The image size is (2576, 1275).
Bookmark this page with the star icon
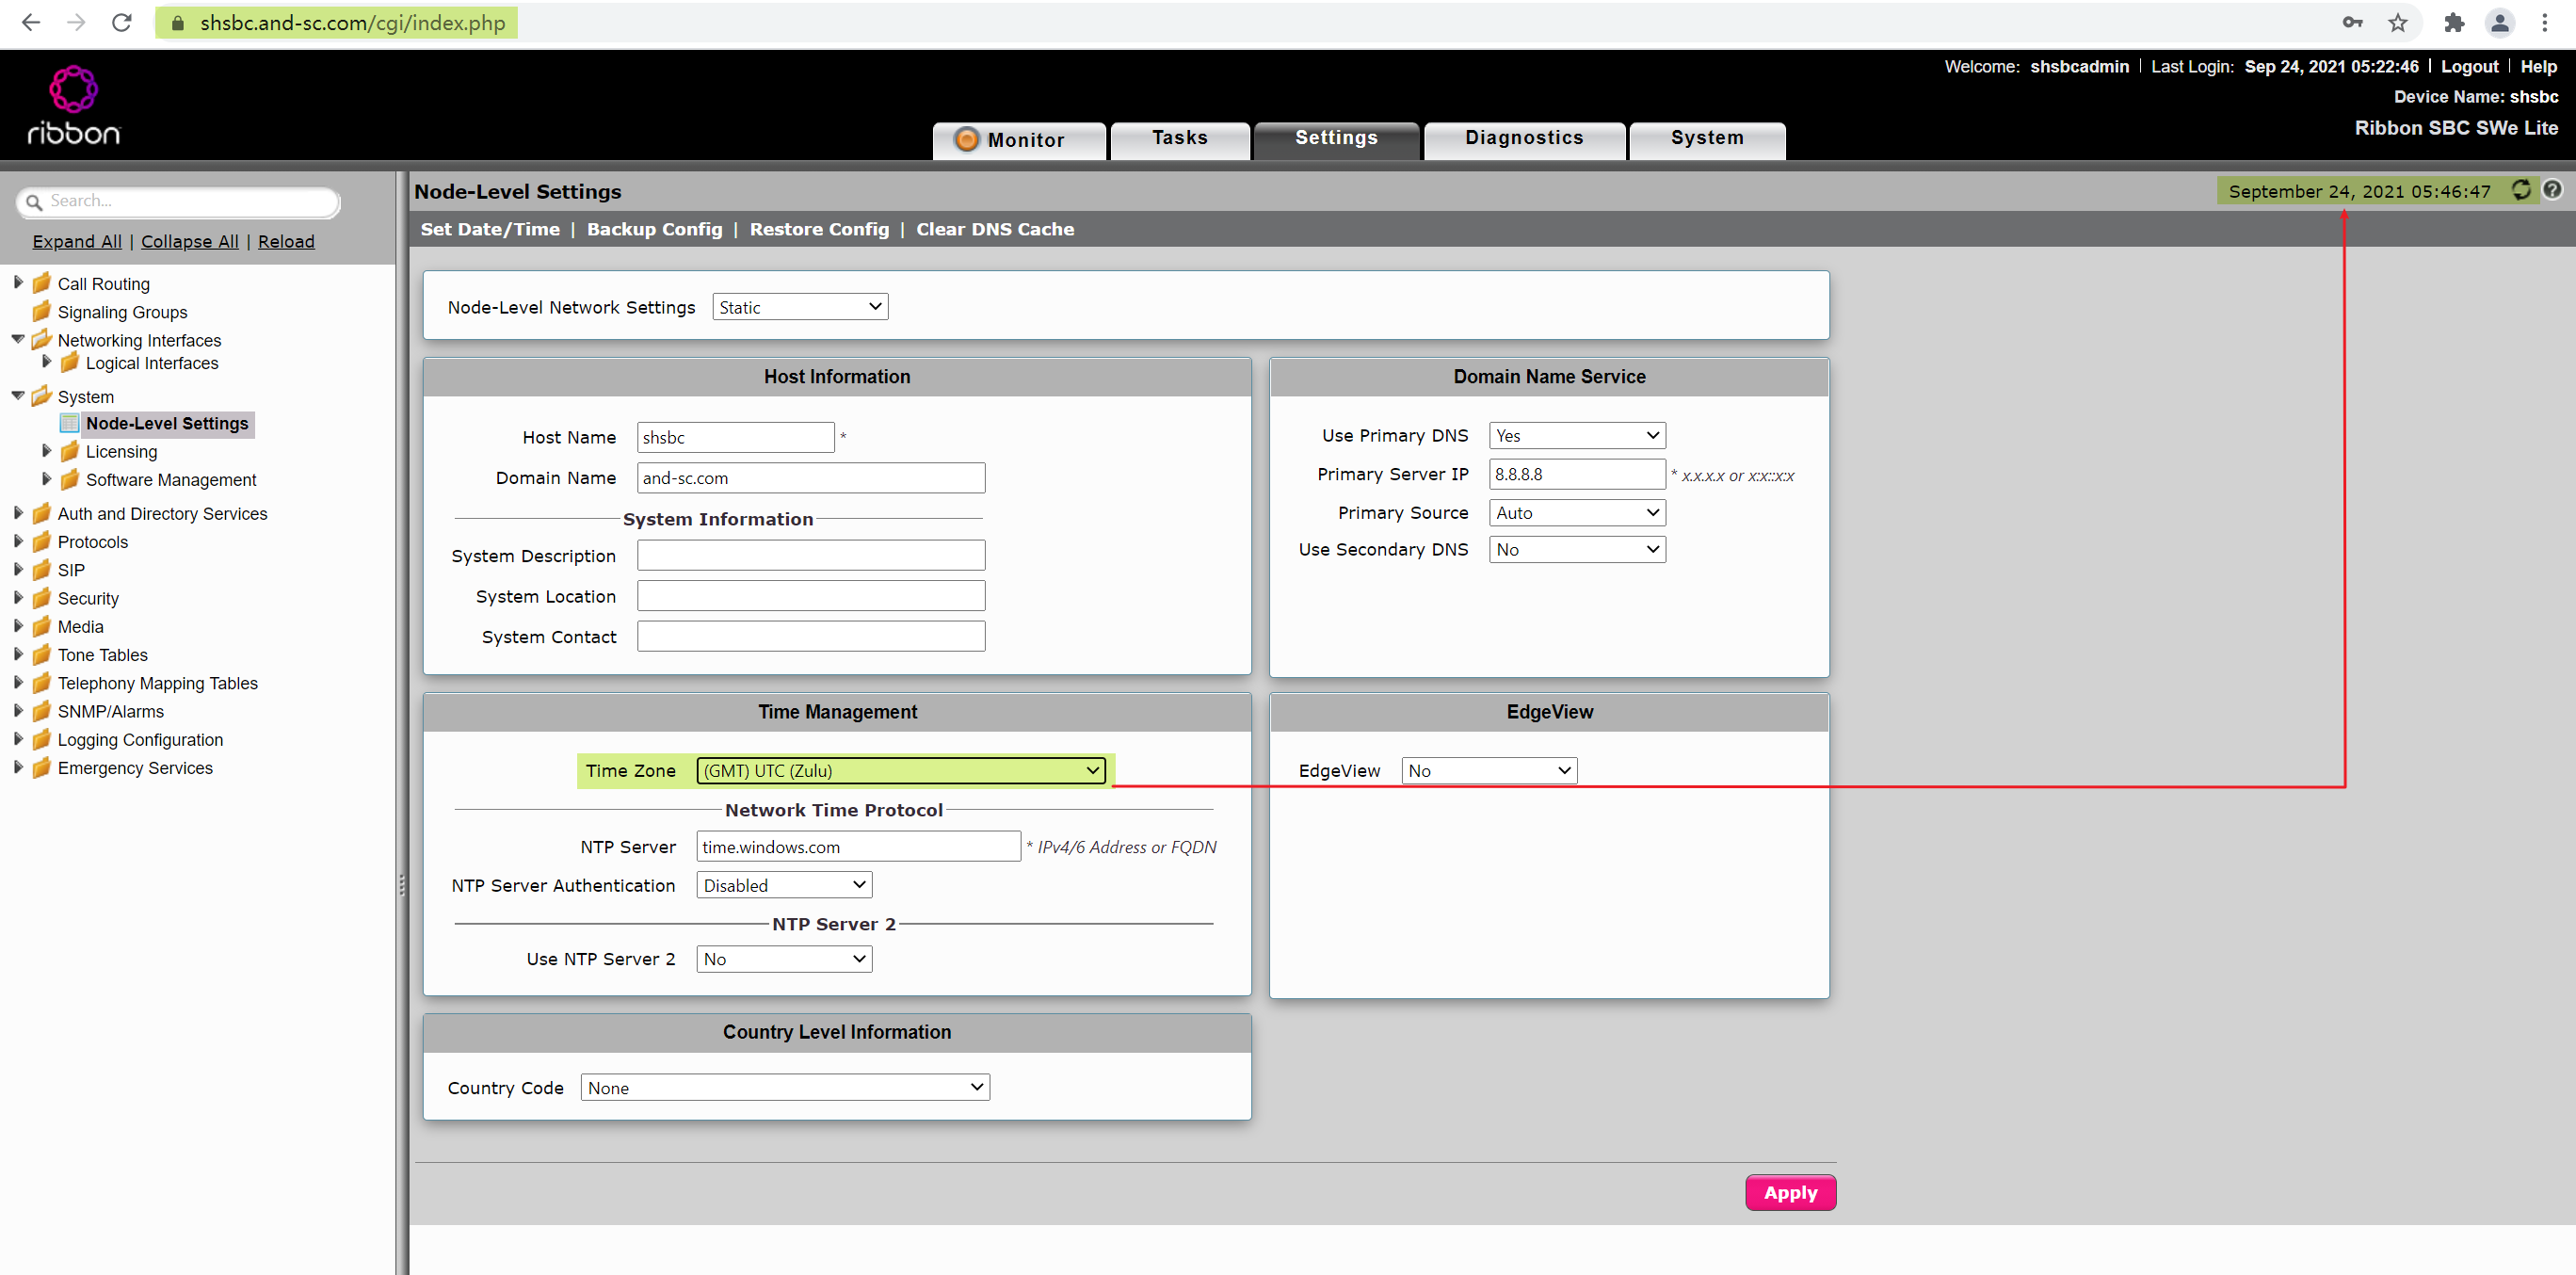coord(2397,22)
